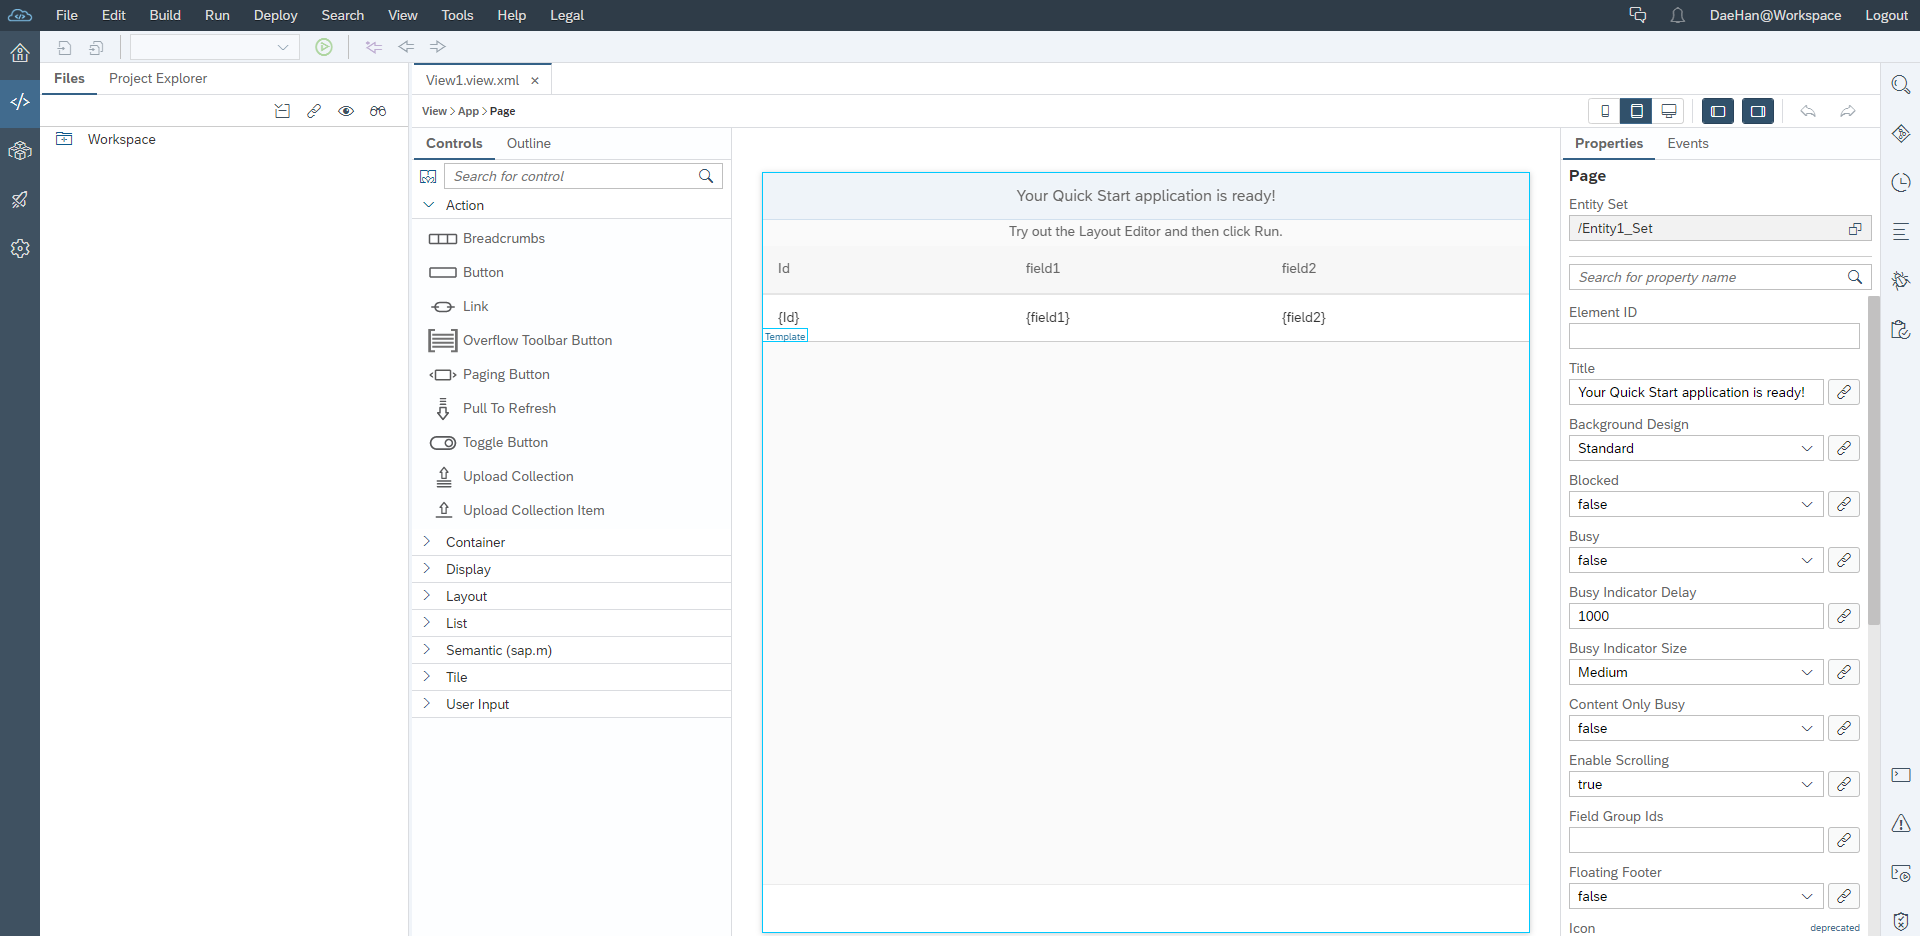Click the undo arrow in layout editor

coord(1808,111)
